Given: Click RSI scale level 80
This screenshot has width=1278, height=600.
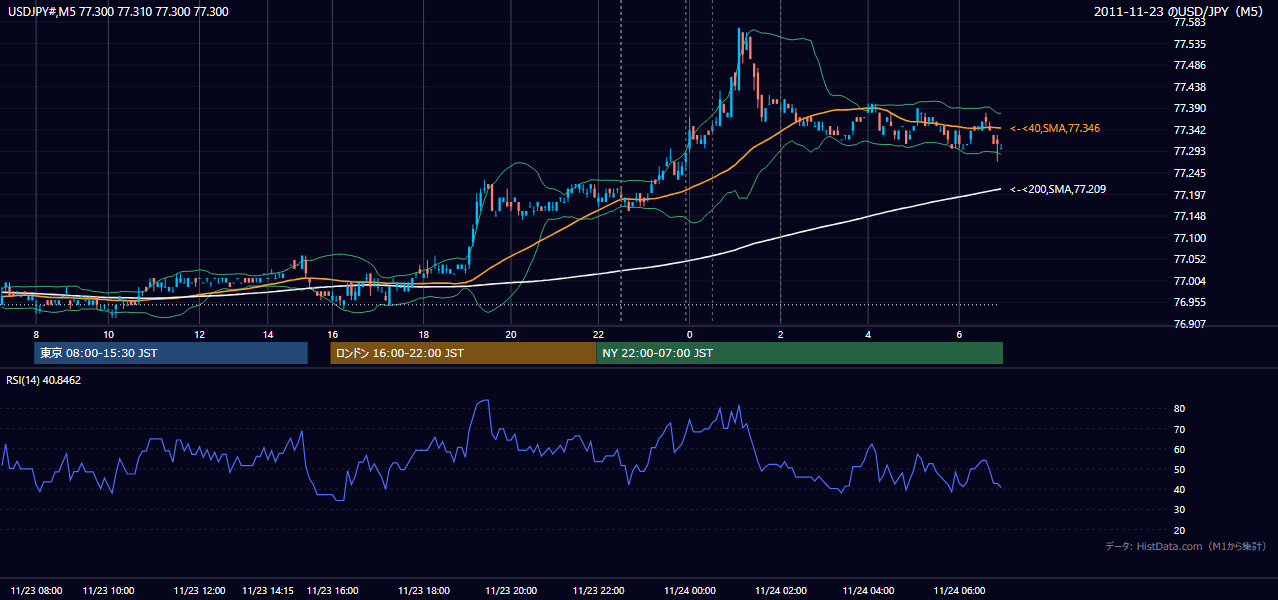Looking at the screenshot, I should tap(1179, 409).
